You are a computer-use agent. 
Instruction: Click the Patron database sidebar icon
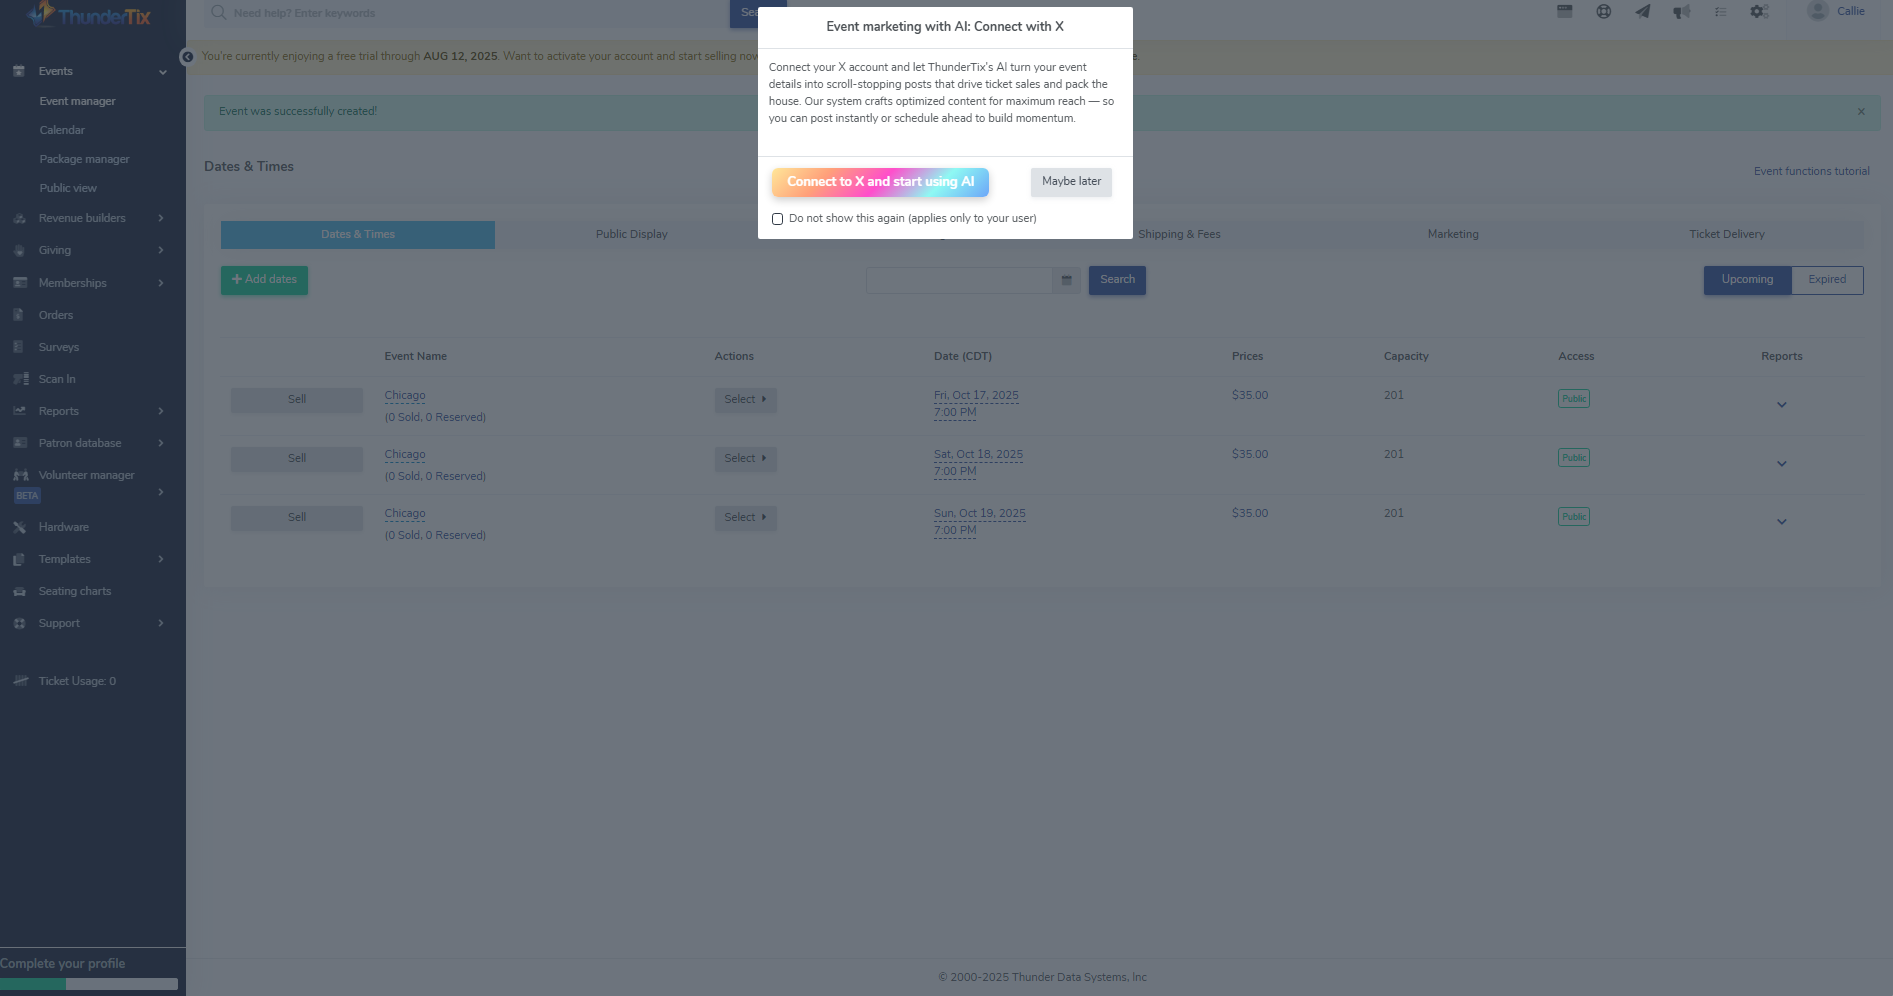pos(19,443)
